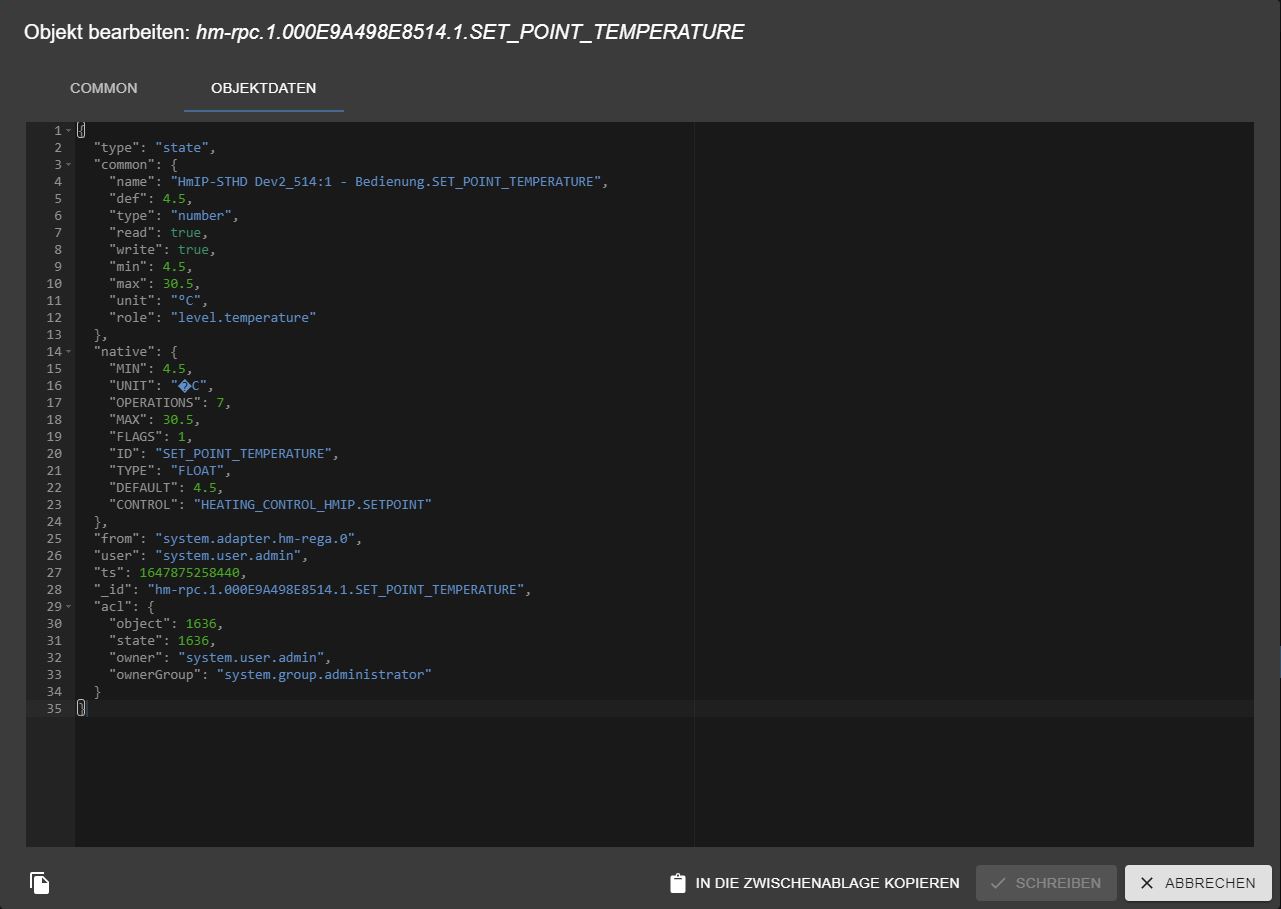Click the disabled SCHREIBEN button
Viewport: 1281px width, 909px height.
(1046, 883)
